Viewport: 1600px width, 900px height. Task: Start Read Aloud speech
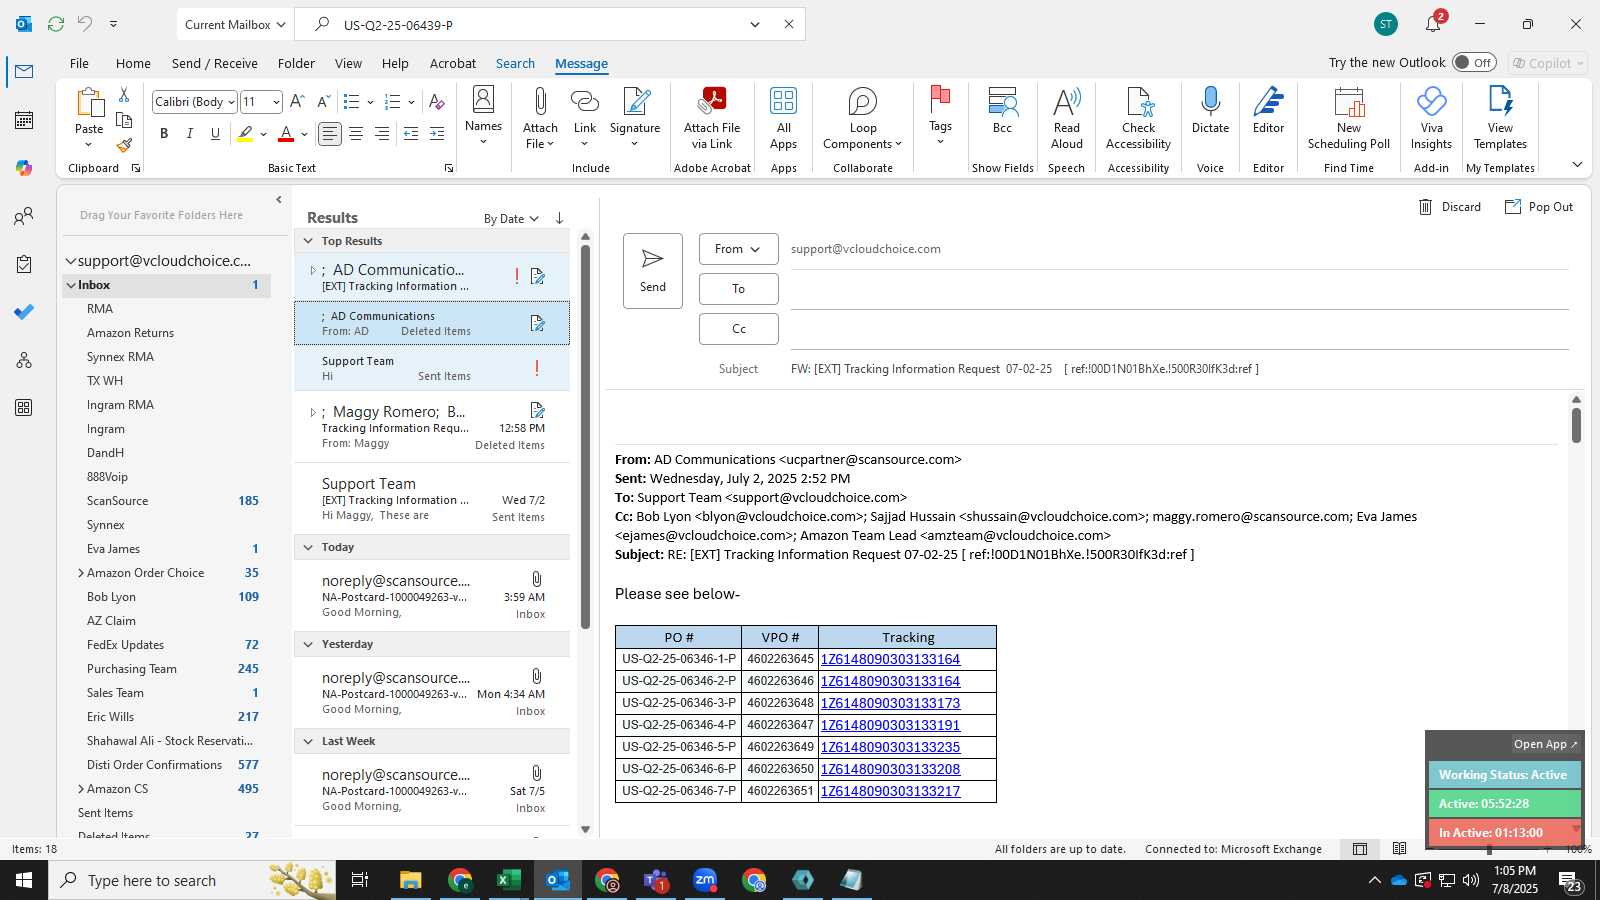click(x=1067, y=102)
